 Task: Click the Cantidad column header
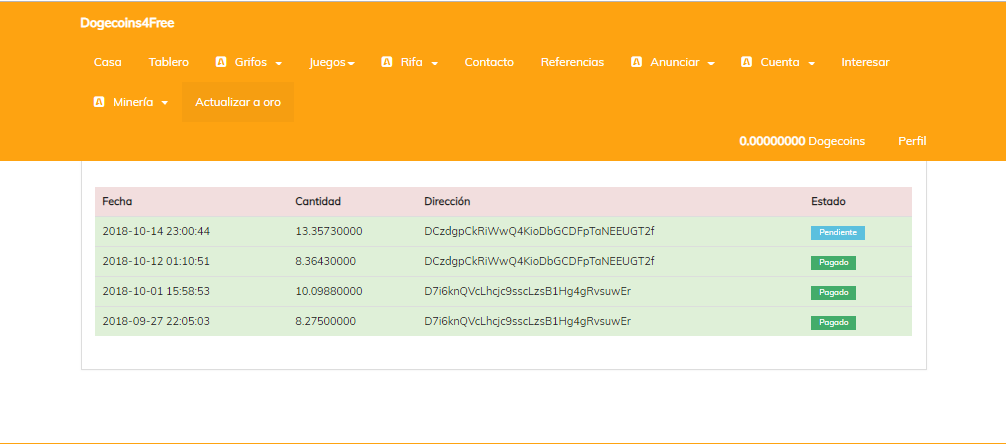(x=318, y=201)
